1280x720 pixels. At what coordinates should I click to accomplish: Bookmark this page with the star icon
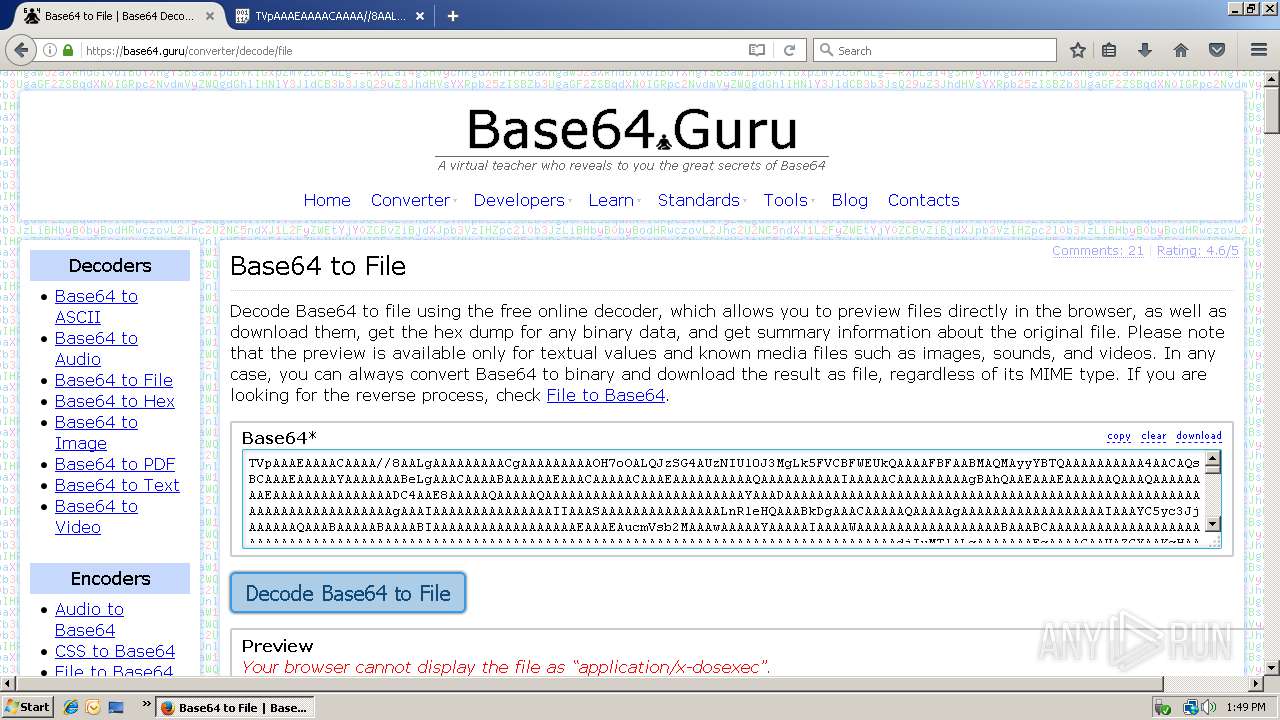pos(1078,50)
